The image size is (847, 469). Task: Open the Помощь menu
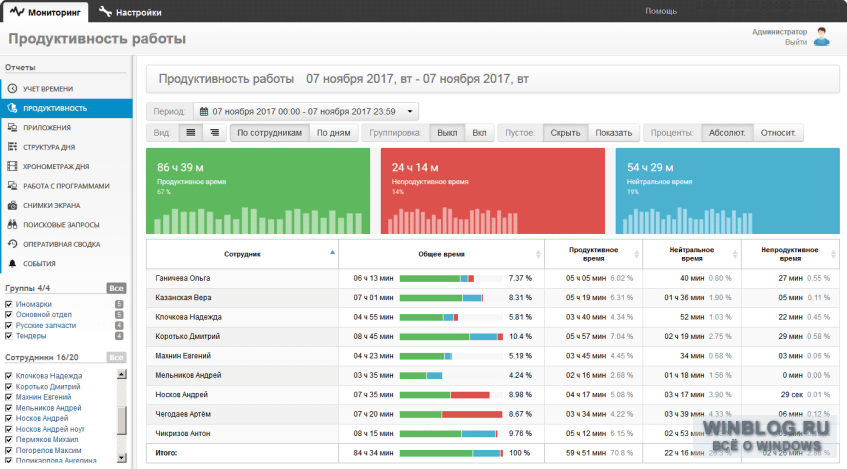(x=661, y=11)
